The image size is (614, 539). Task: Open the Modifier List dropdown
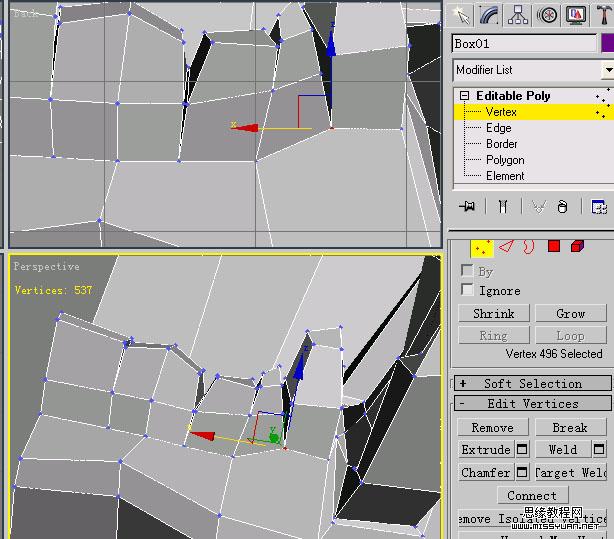[x=533, y=70]
